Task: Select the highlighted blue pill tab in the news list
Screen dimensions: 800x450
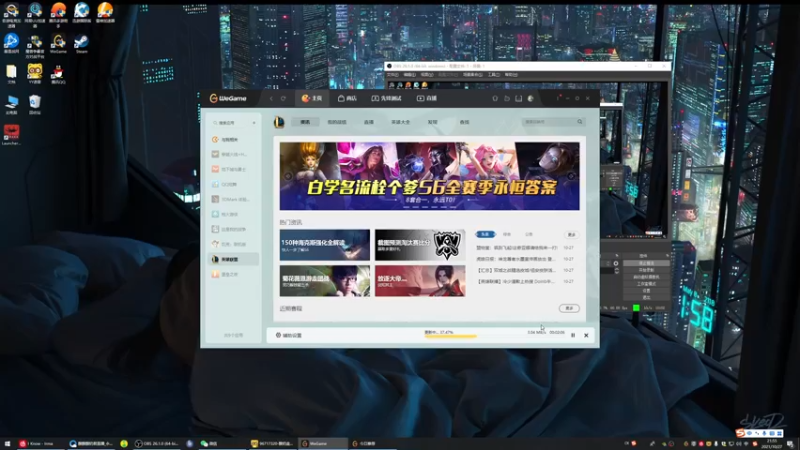Action: 485,234
